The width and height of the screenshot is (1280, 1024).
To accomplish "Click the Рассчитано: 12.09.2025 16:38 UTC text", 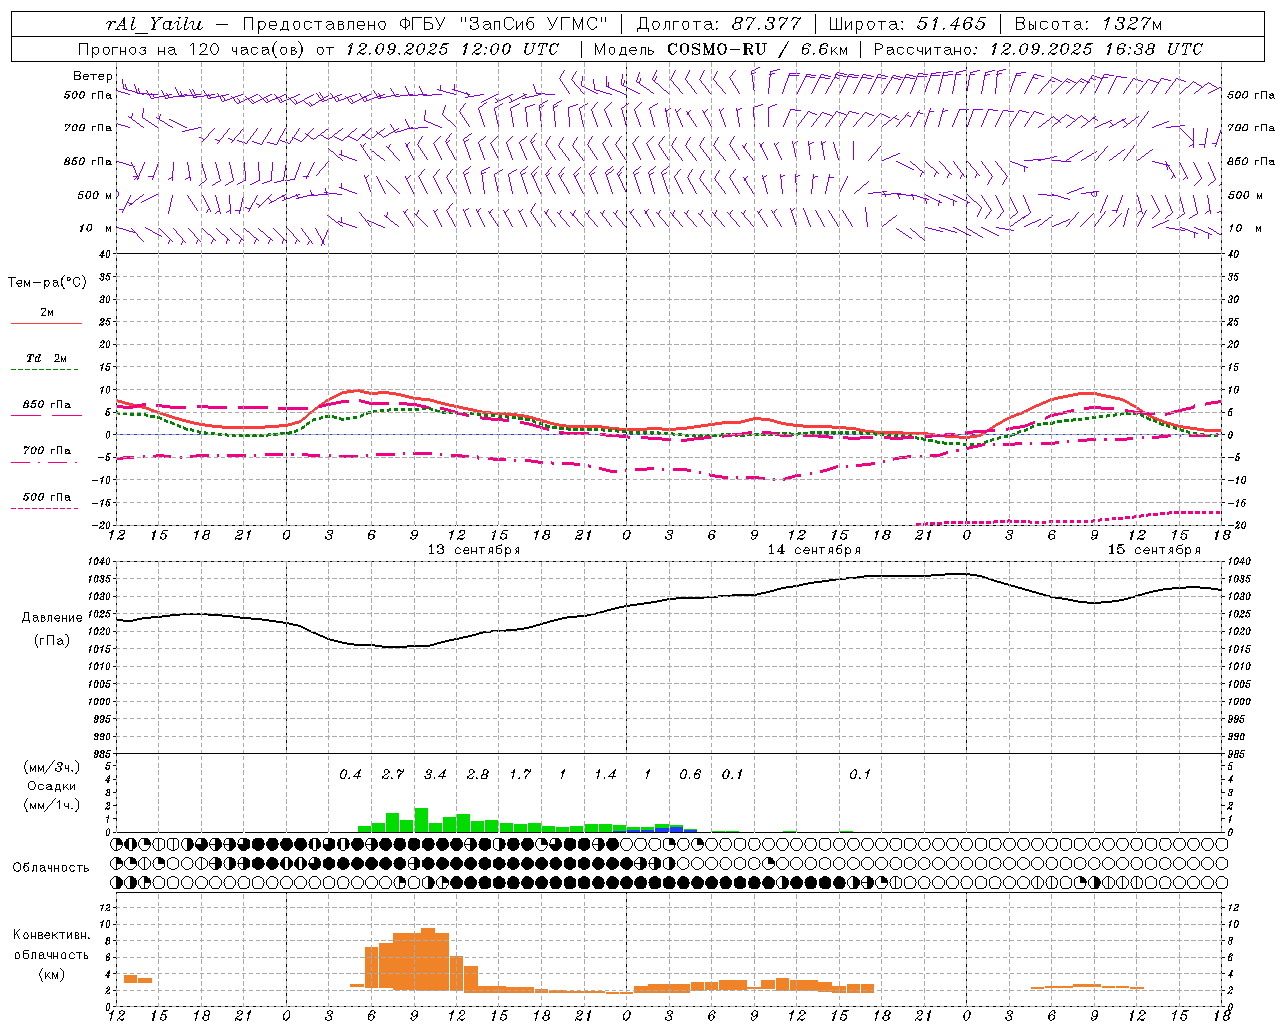I will (1038, 49).
